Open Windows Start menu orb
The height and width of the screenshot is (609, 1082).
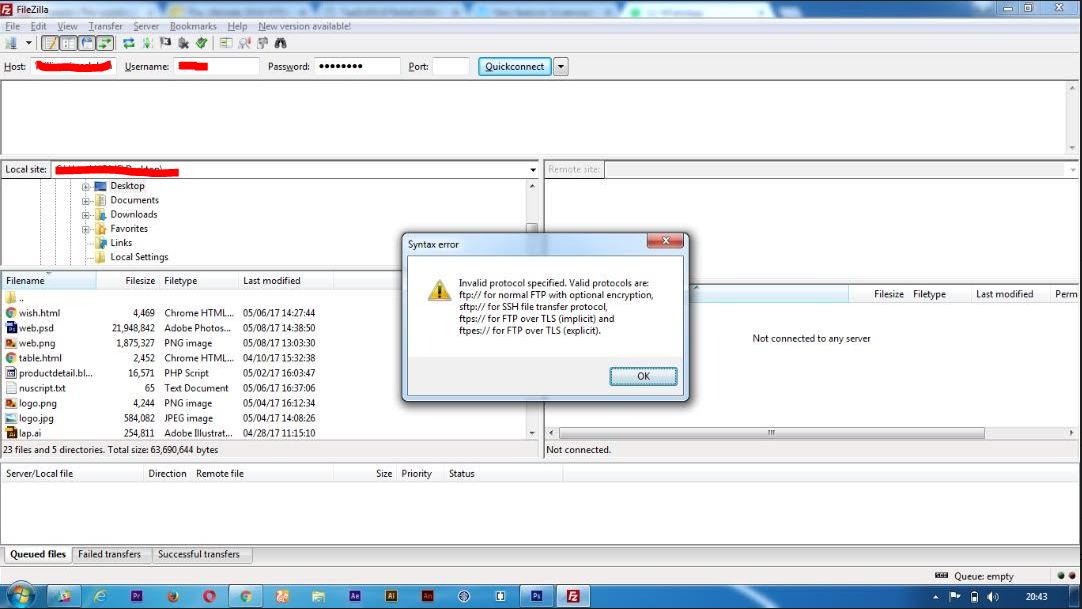(x=19, y=596)
